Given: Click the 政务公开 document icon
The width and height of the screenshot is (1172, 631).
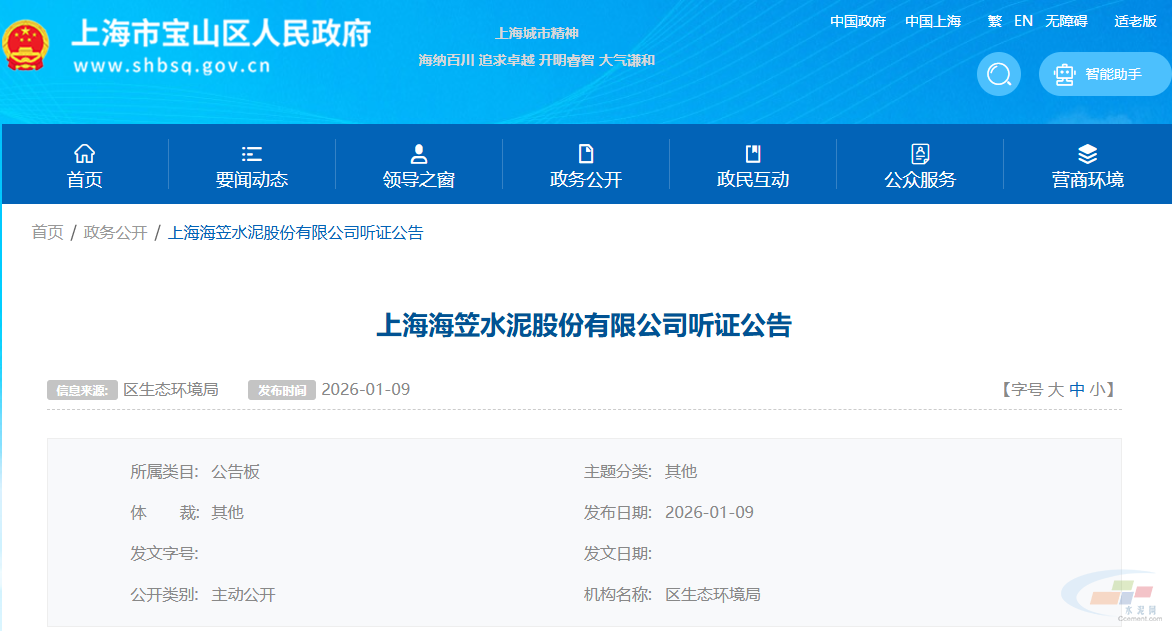Looking at the screenshot, I should (x=586, y=153).
